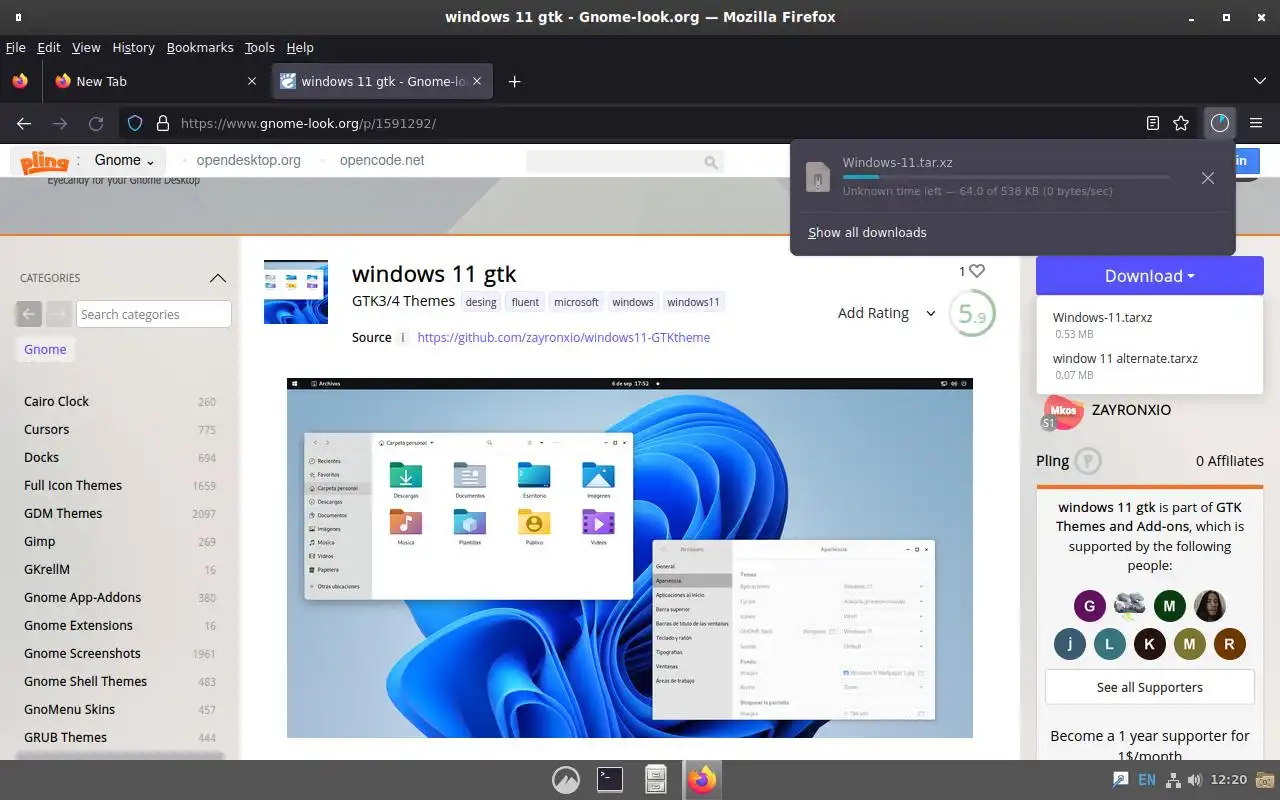Click supporter avatar labeled K
The height and width of the screenshot is (800, 1280).
[x=1149, y=644]
